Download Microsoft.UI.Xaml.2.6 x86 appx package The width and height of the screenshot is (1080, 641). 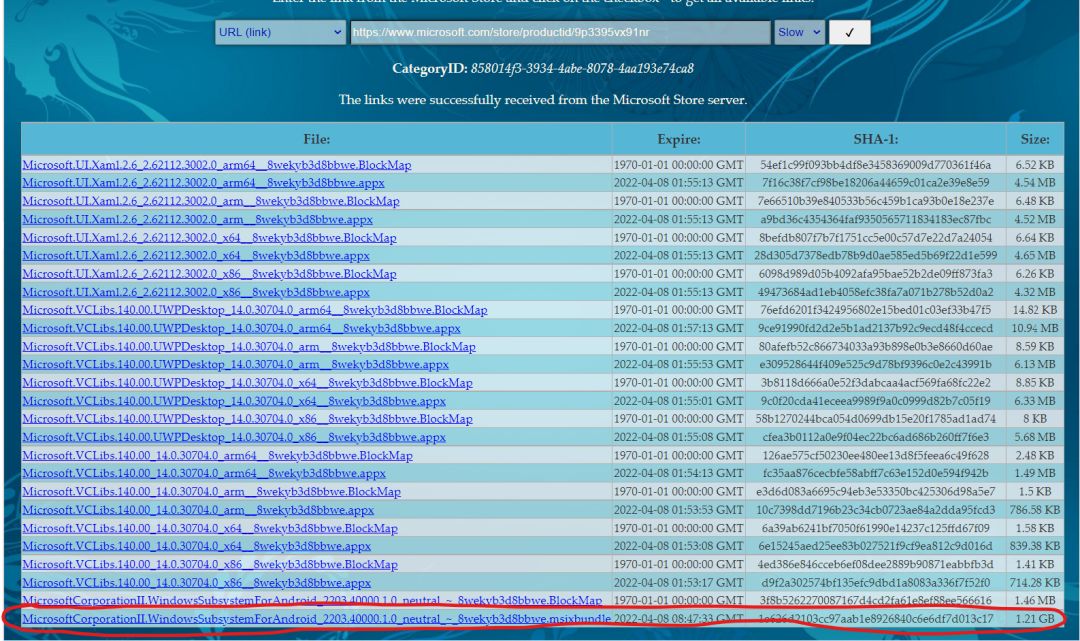(196, 292)
